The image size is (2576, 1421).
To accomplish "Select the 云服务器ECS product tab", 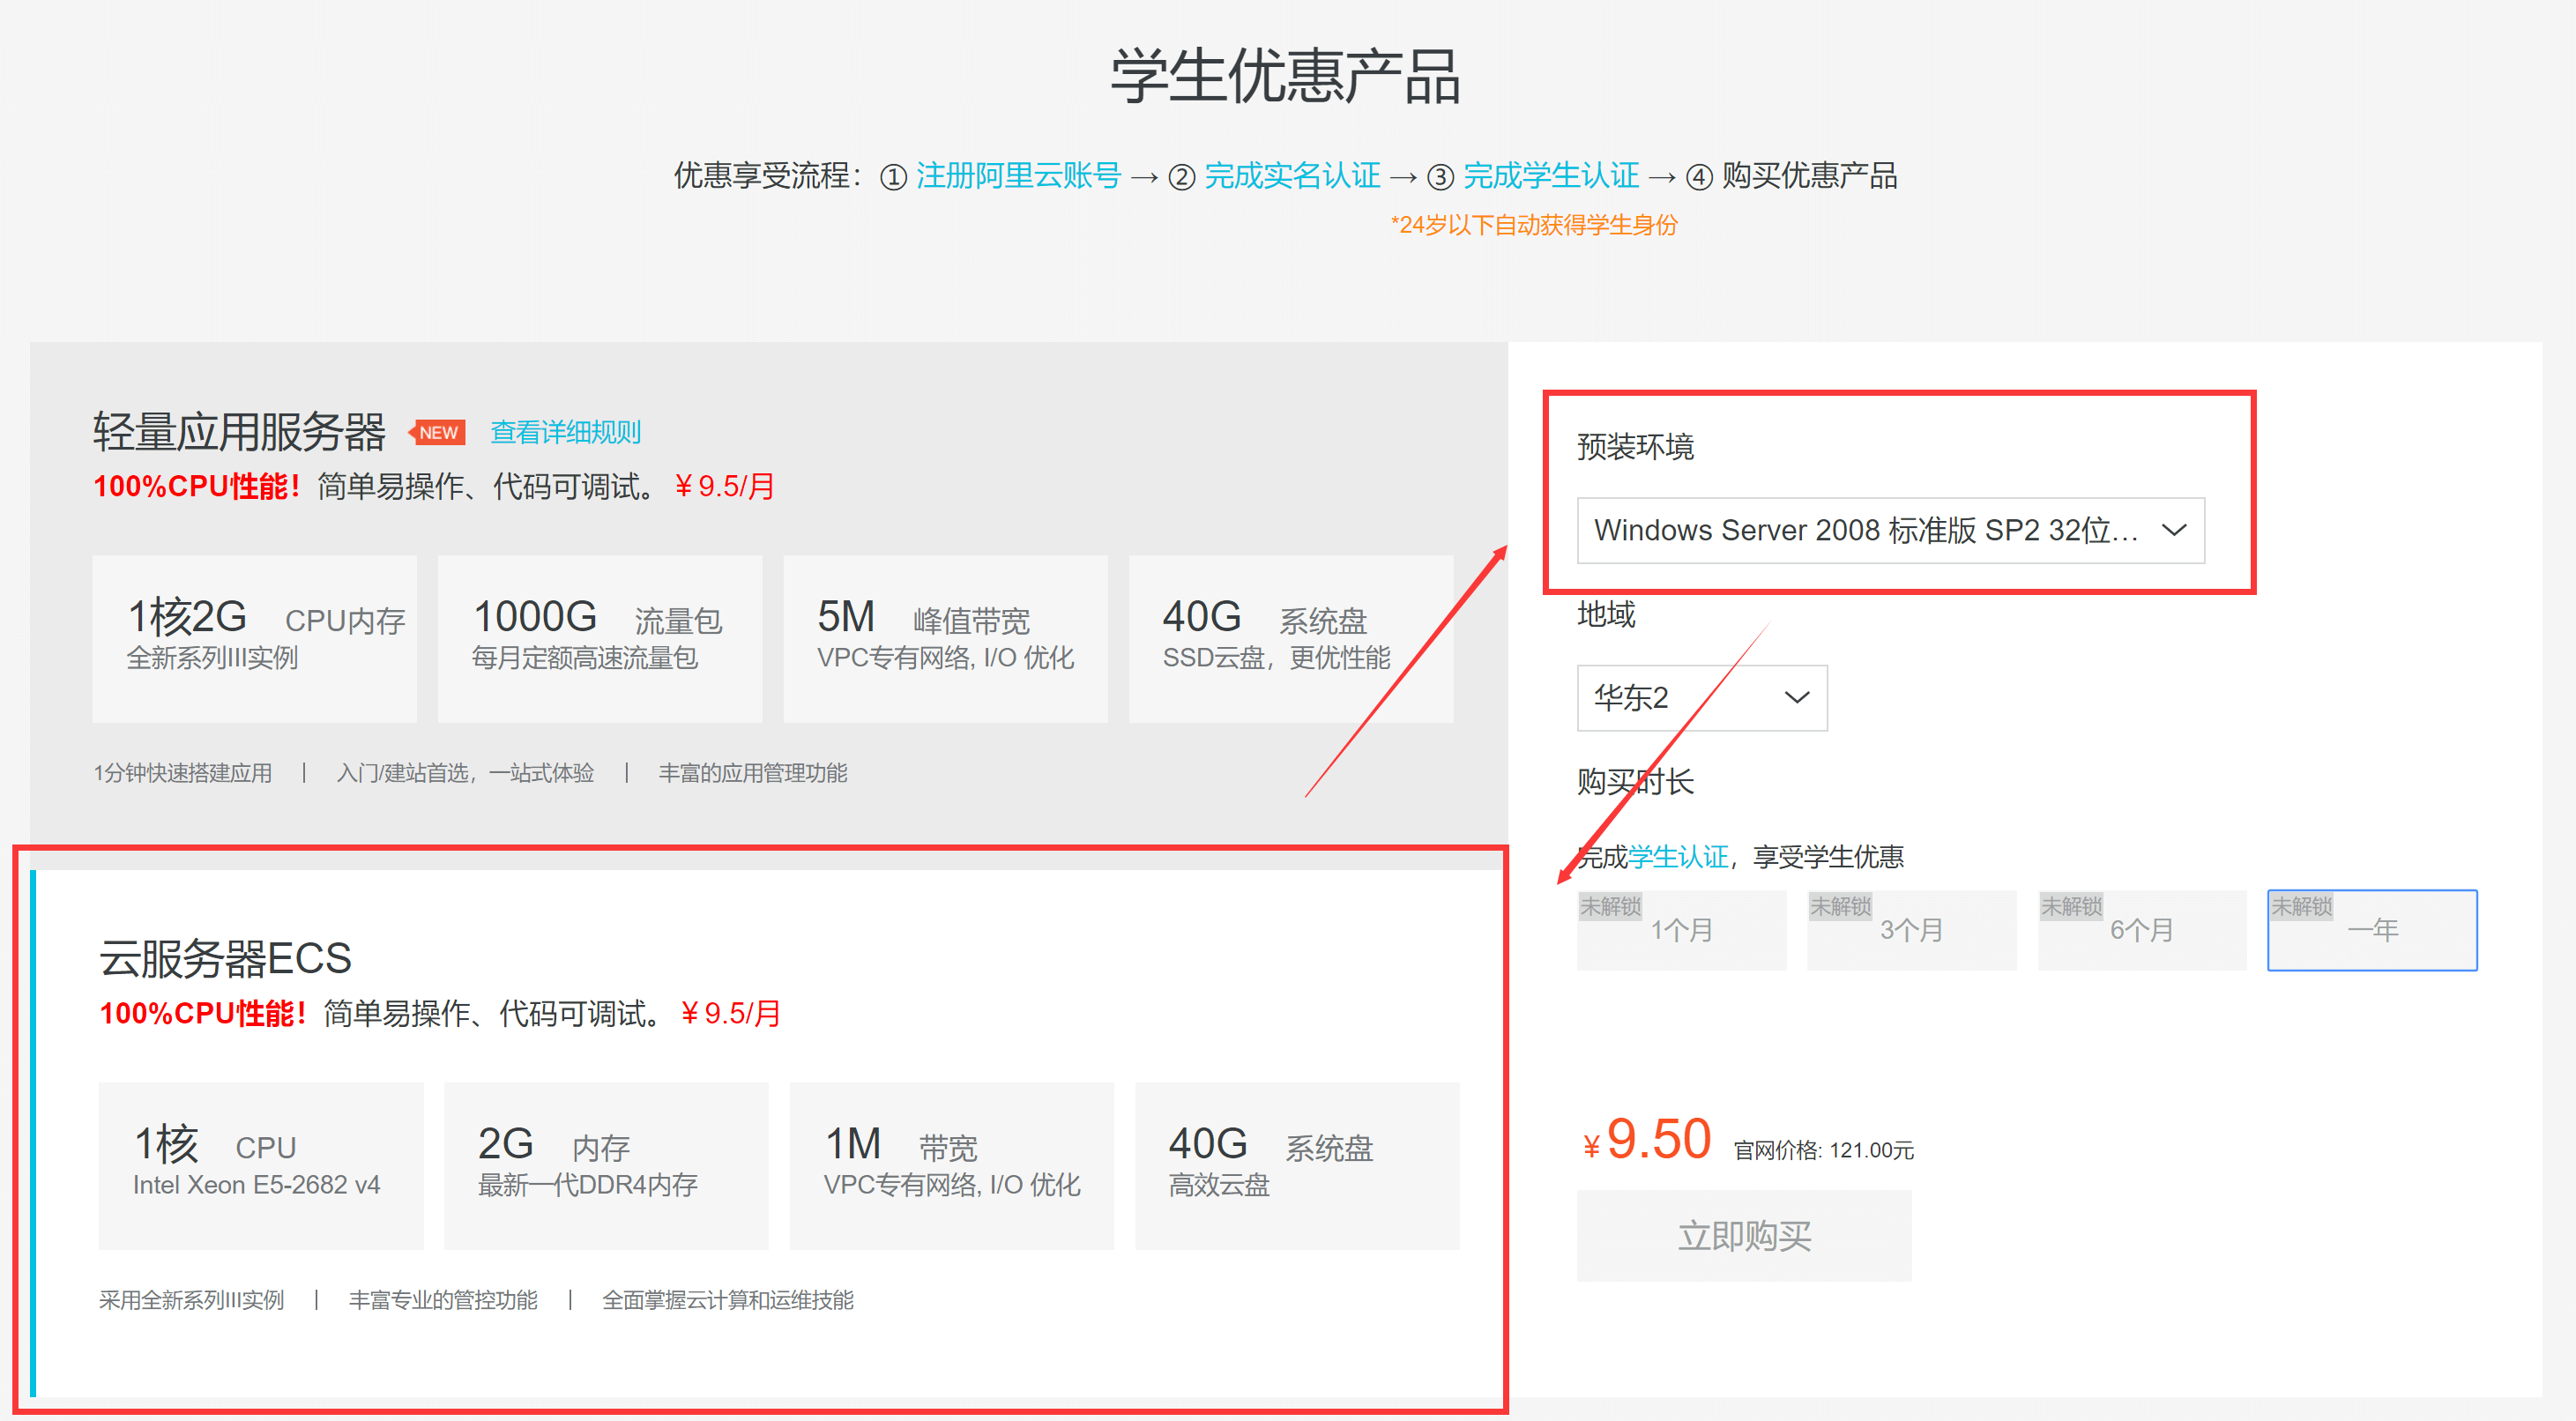I will (x=226, y=958).
